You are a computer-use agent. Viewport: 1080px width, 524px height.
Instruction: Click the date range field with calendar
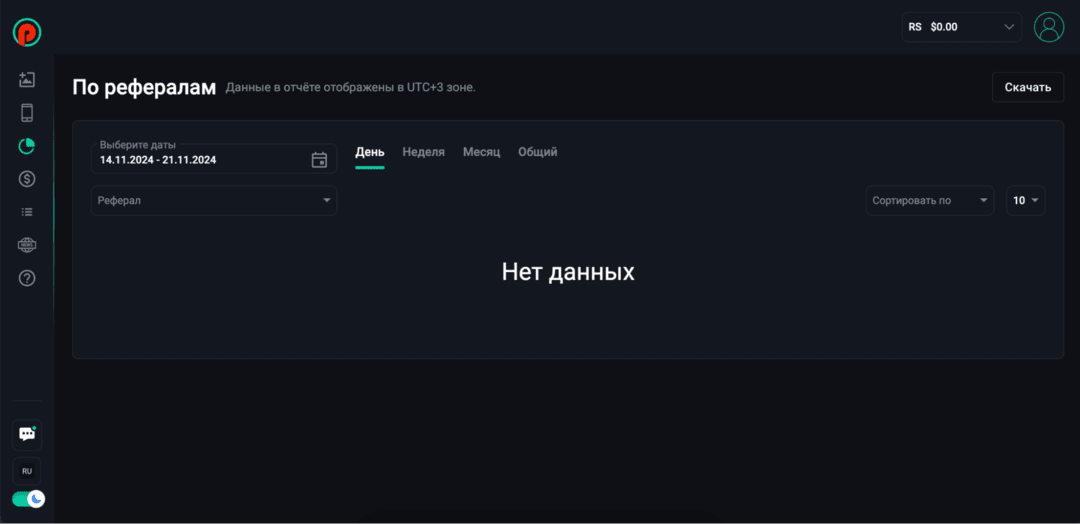[213, 159]
